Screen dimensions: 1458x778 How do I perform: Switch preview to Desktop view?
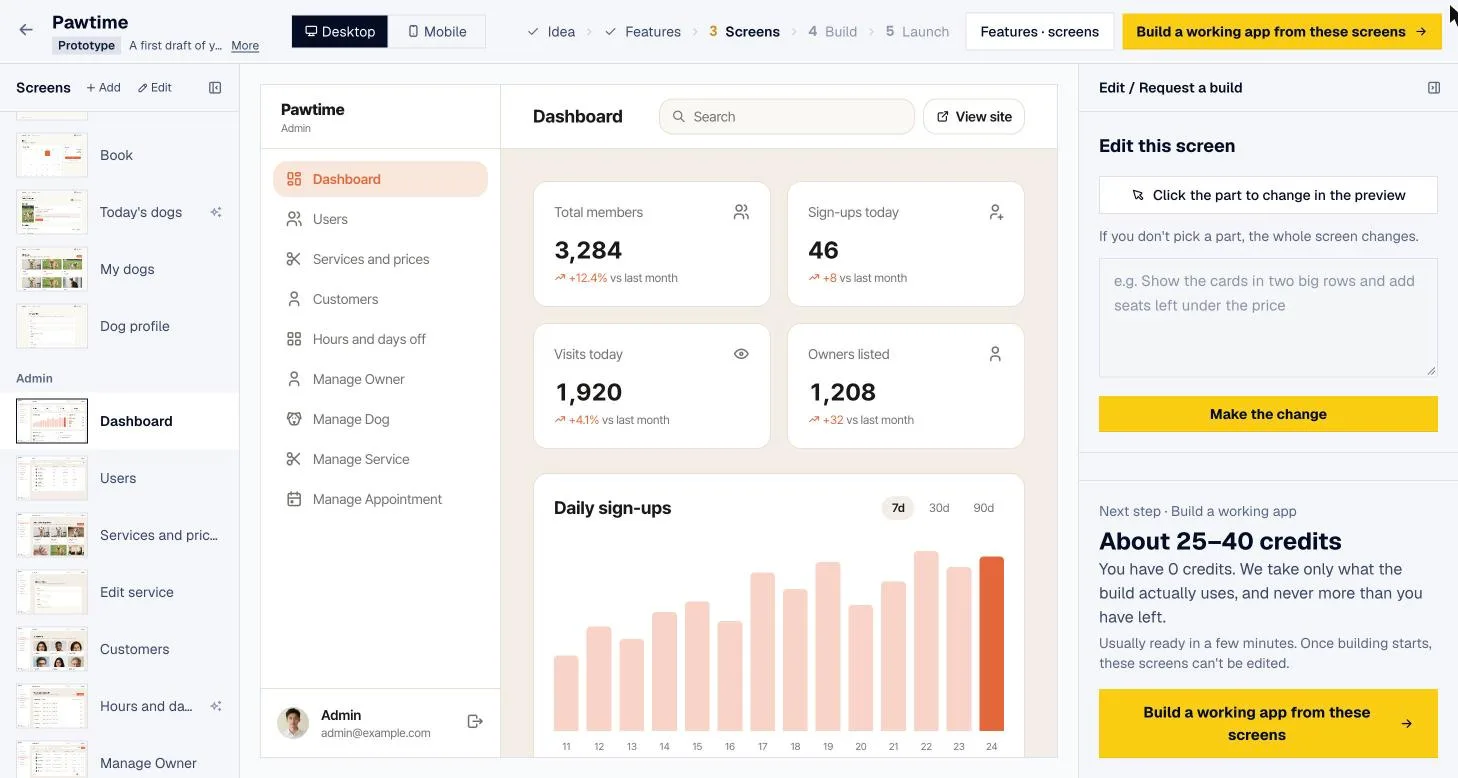(x=340, y=31)
